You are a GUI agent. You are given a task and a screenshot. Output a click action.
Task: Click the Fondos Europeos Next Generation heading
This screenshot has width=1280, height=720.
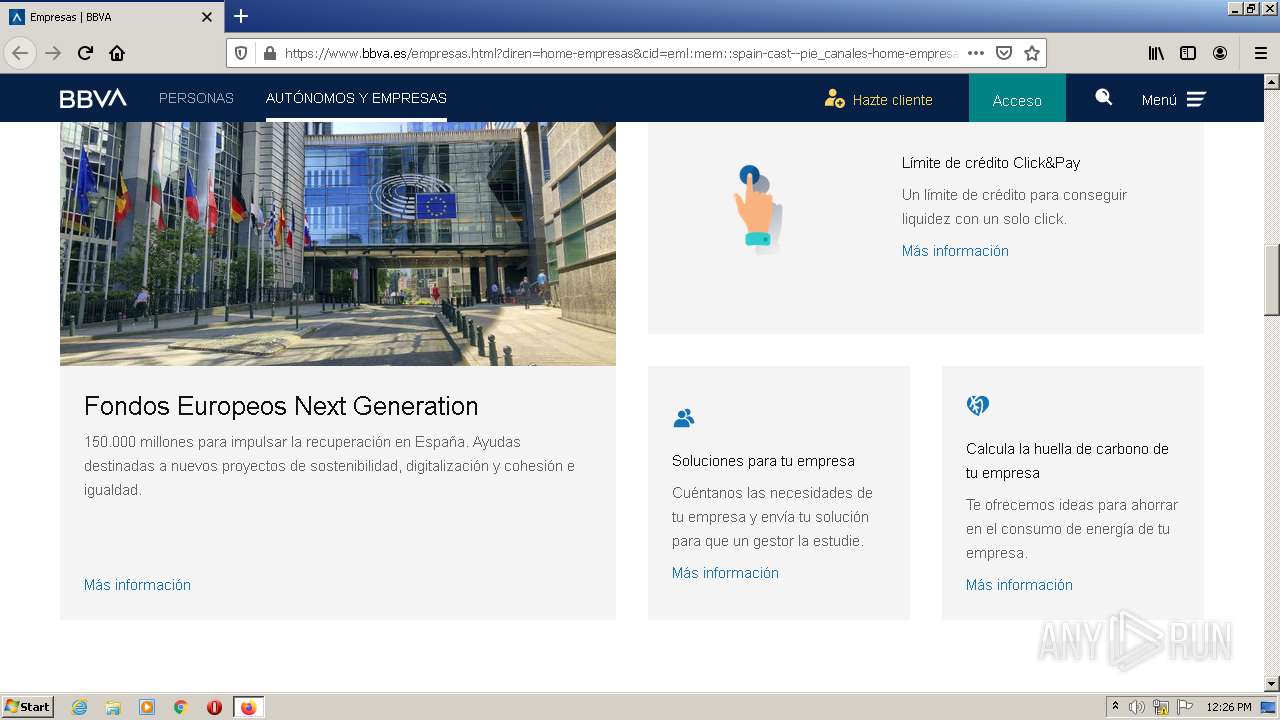pos(281,406)
